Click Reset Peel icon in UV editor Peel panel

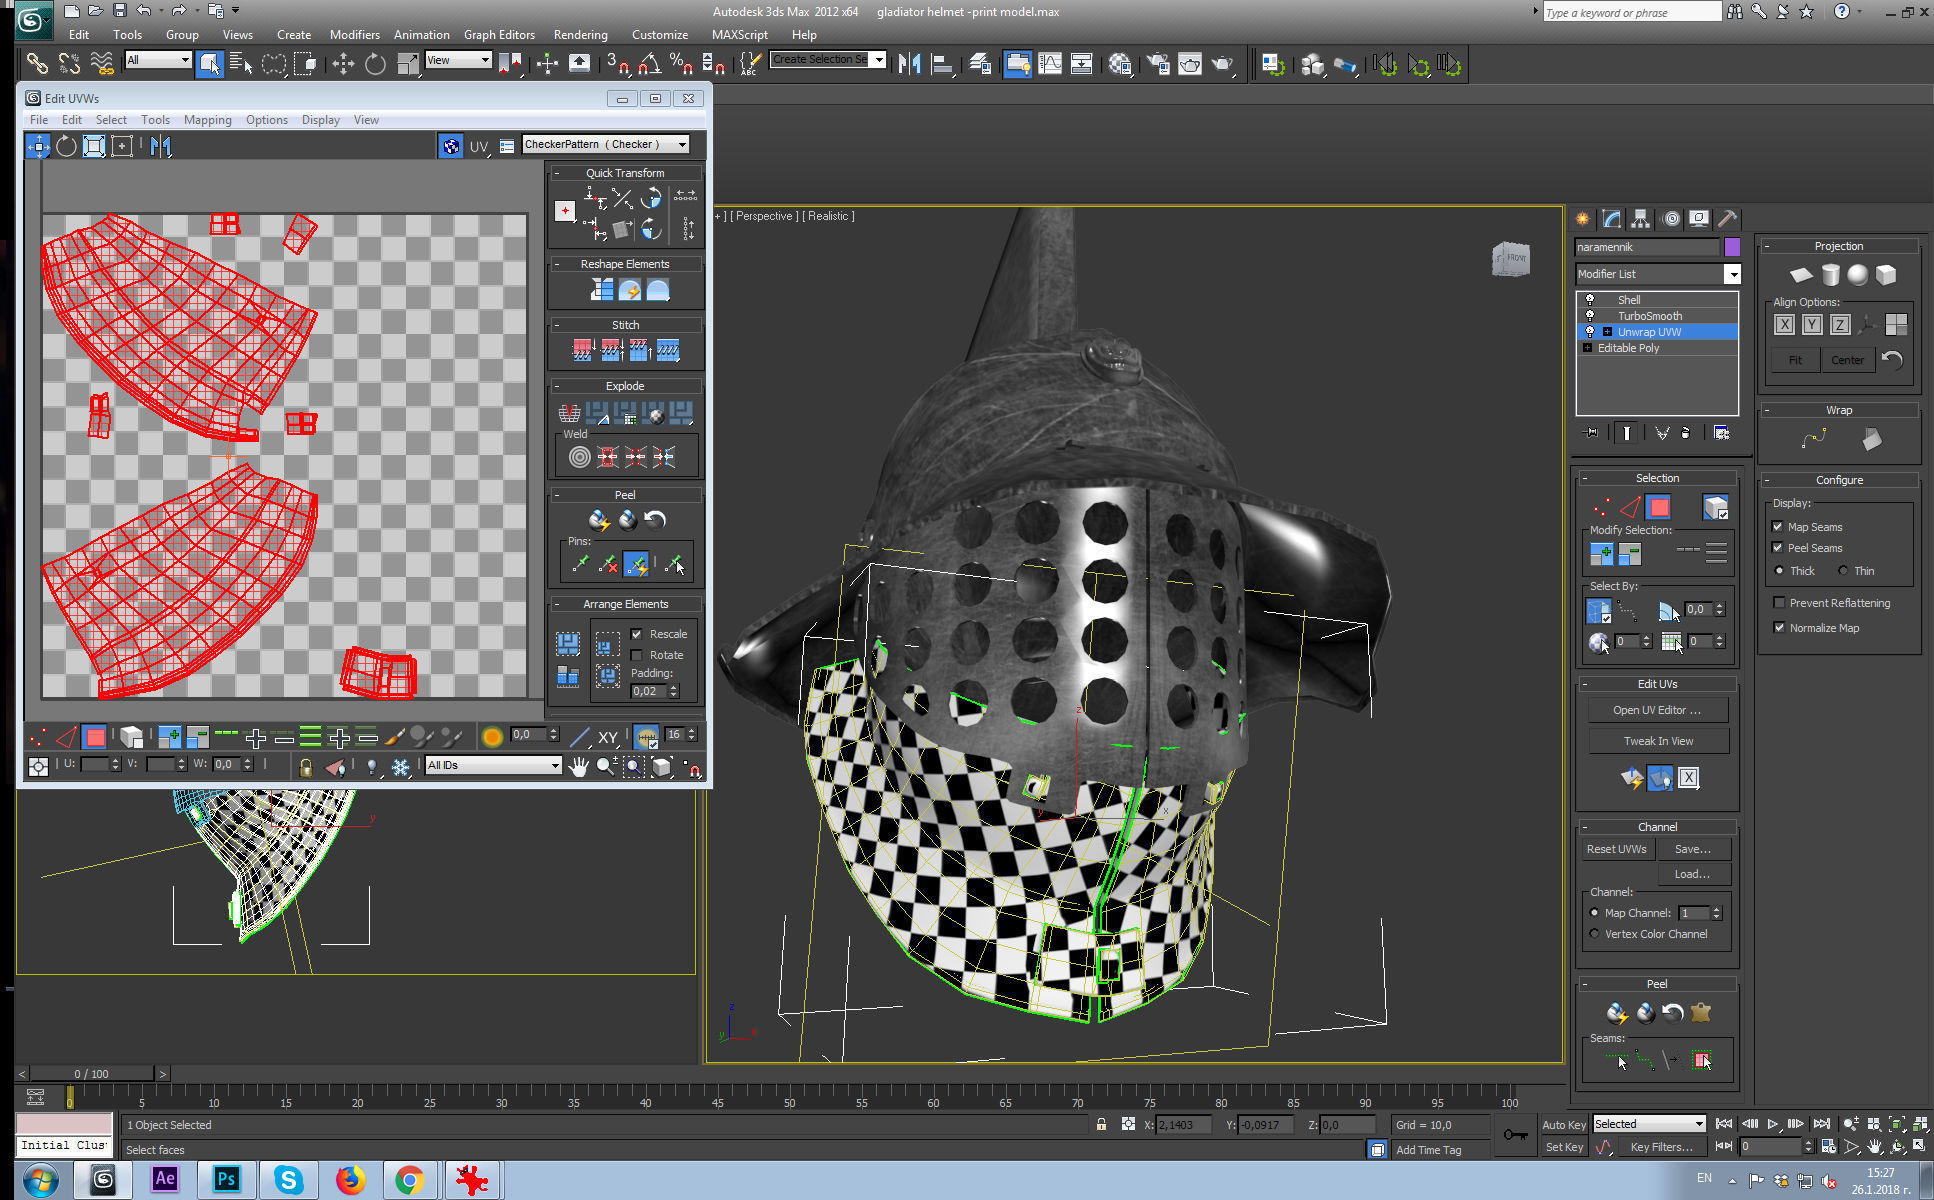655,520
